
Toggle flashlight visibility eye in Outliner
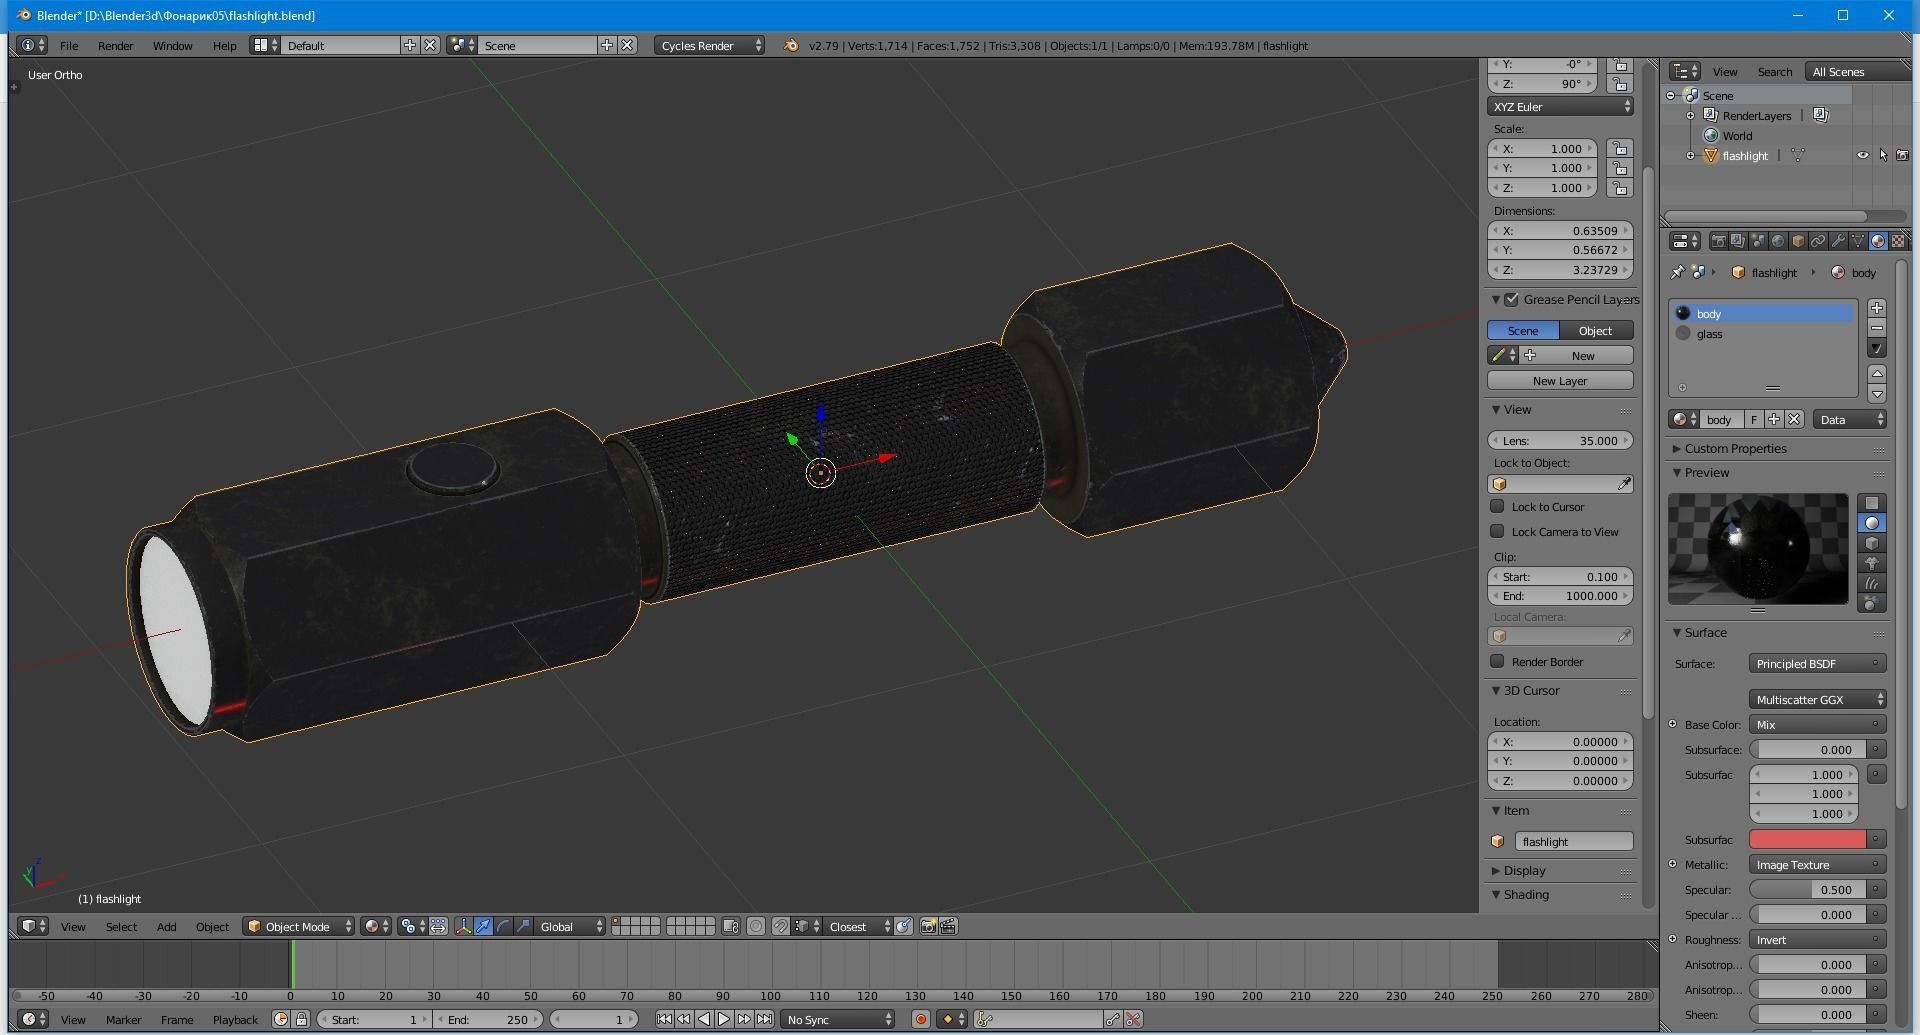[1863, 155]
